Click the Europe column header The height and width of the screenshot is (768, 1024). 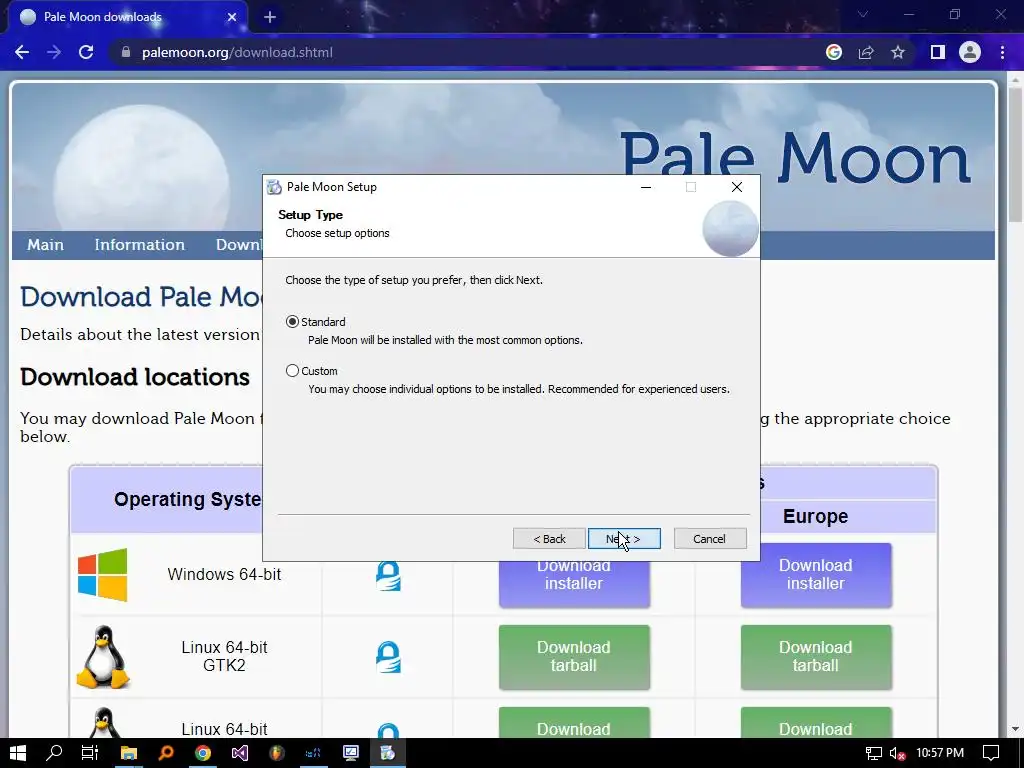click(x=816, y=516)
